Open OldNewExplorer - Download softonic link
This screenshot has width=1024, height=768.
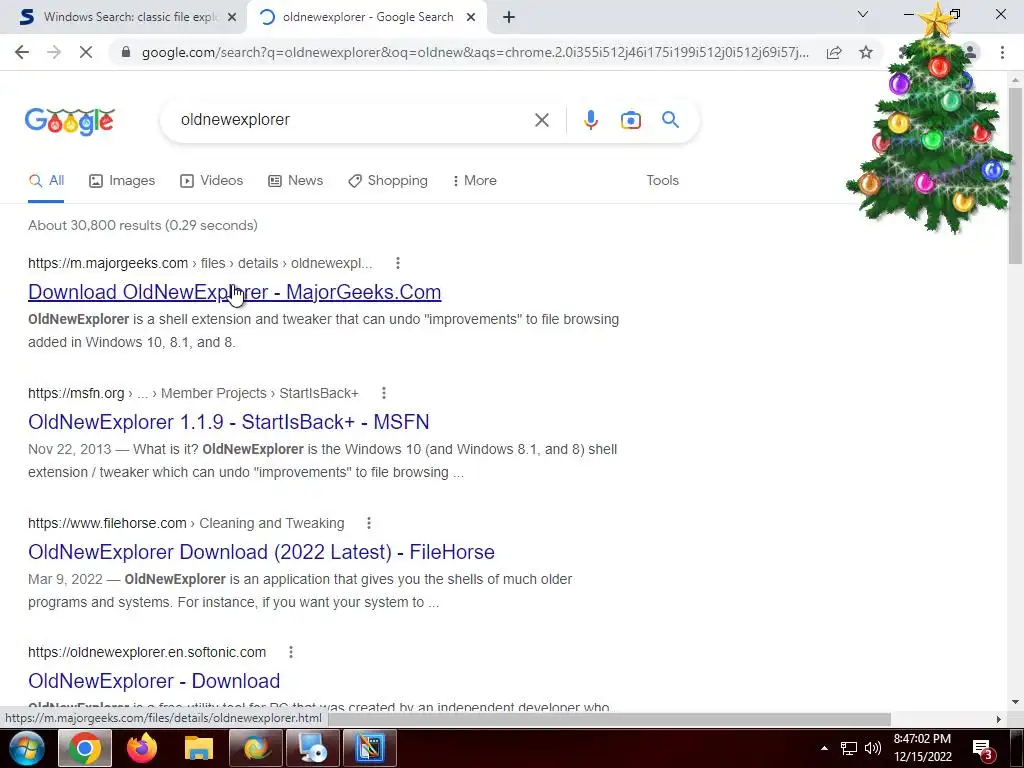154,680
